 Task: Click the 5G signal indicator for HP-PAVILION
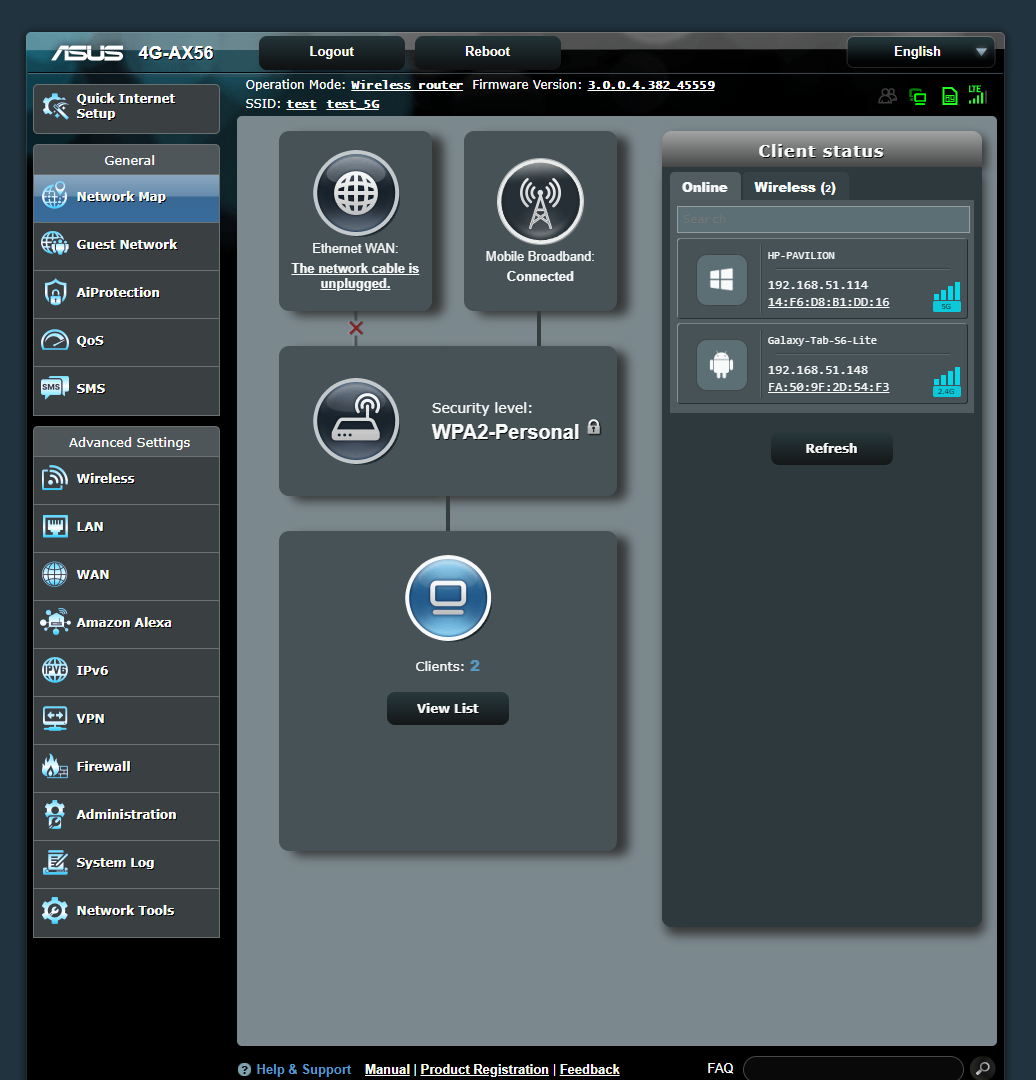point(946,297)
